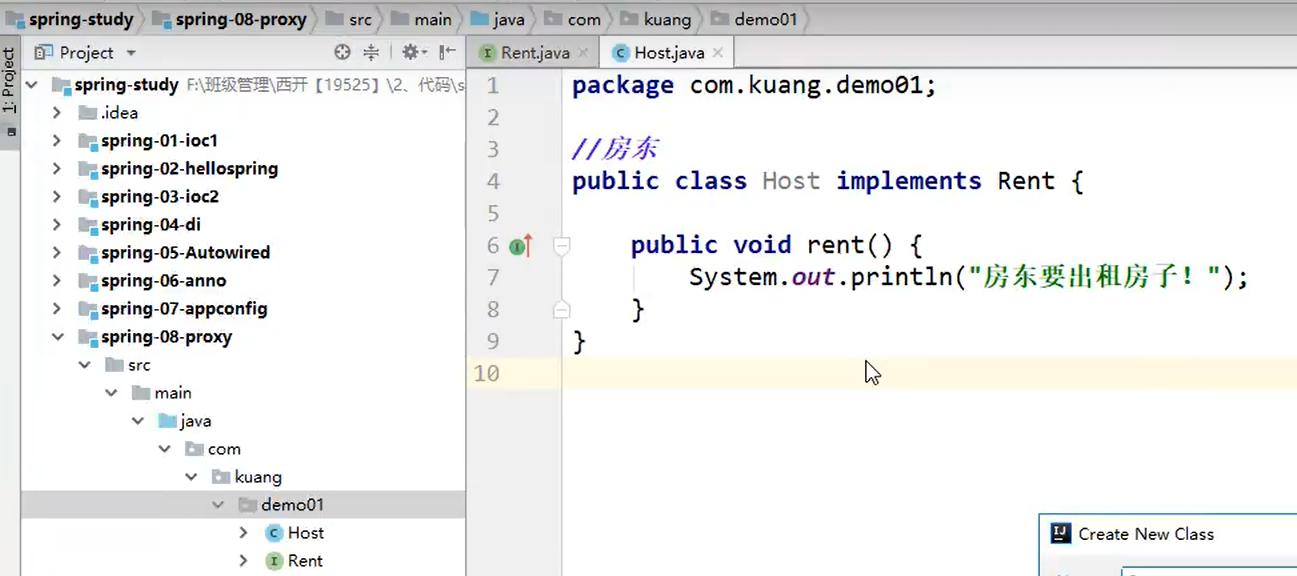
Task: Click the implements gutter icon on line 6
Action: click(520, 245)
